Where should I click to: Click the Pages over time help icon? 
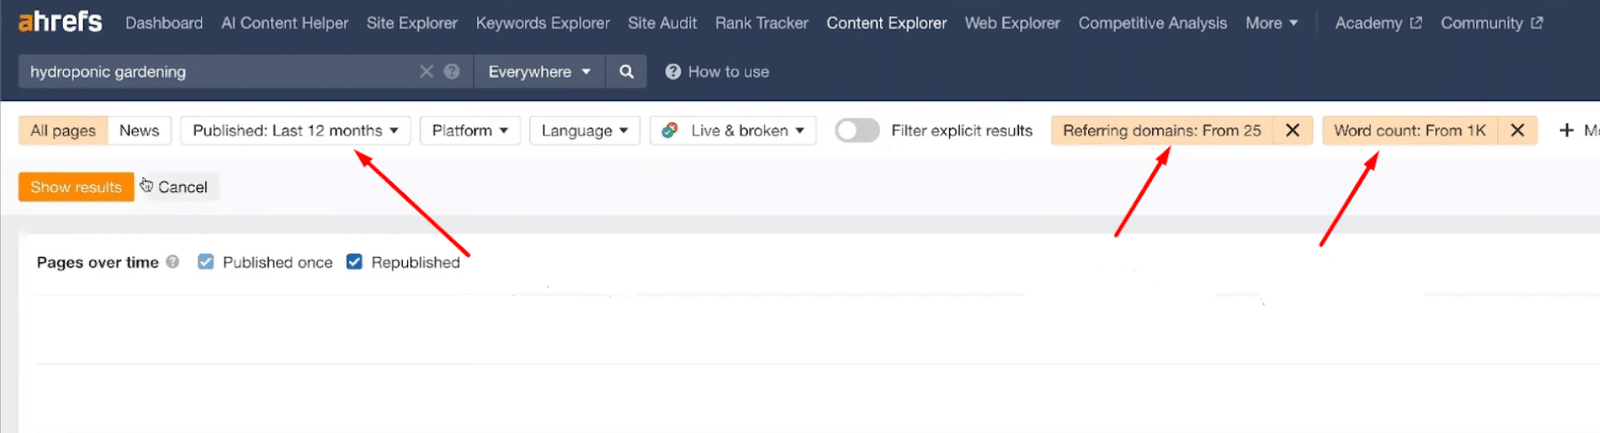(x=173, y=262)
